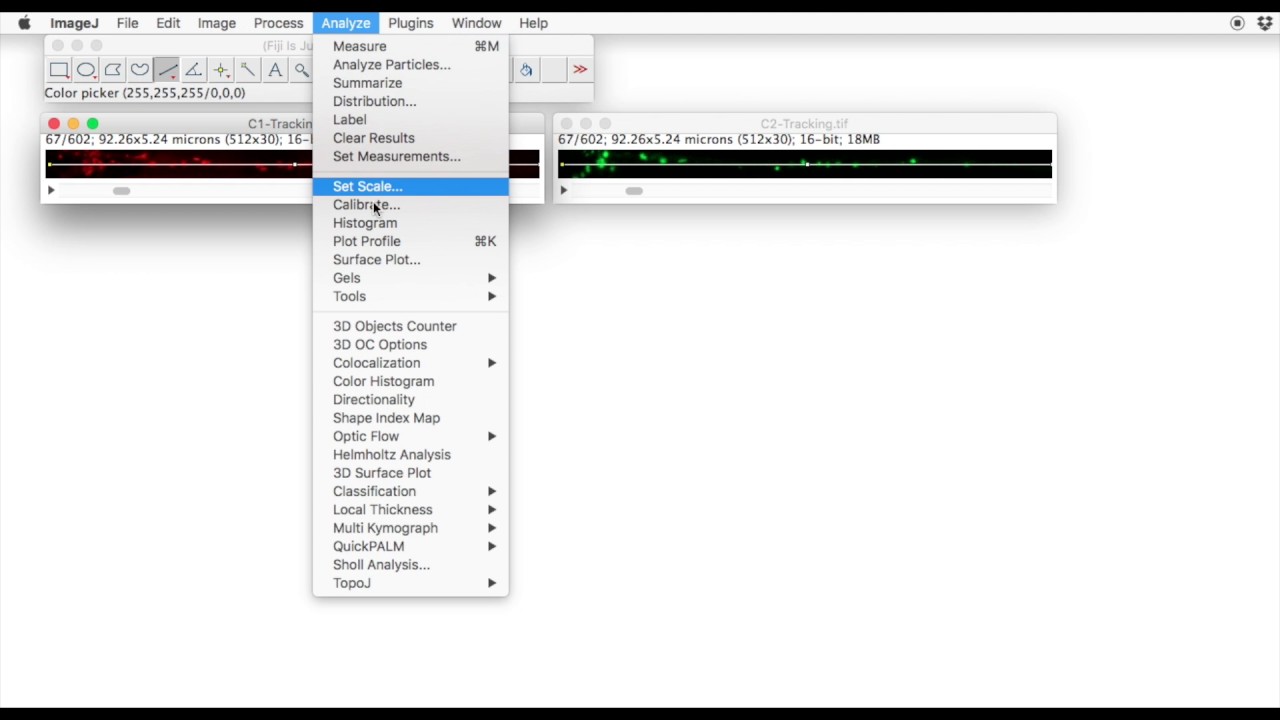The height and width of the screenshot is (720, 1280).
Task: Choose Distribution...
Action: click(x=410, y=101)
